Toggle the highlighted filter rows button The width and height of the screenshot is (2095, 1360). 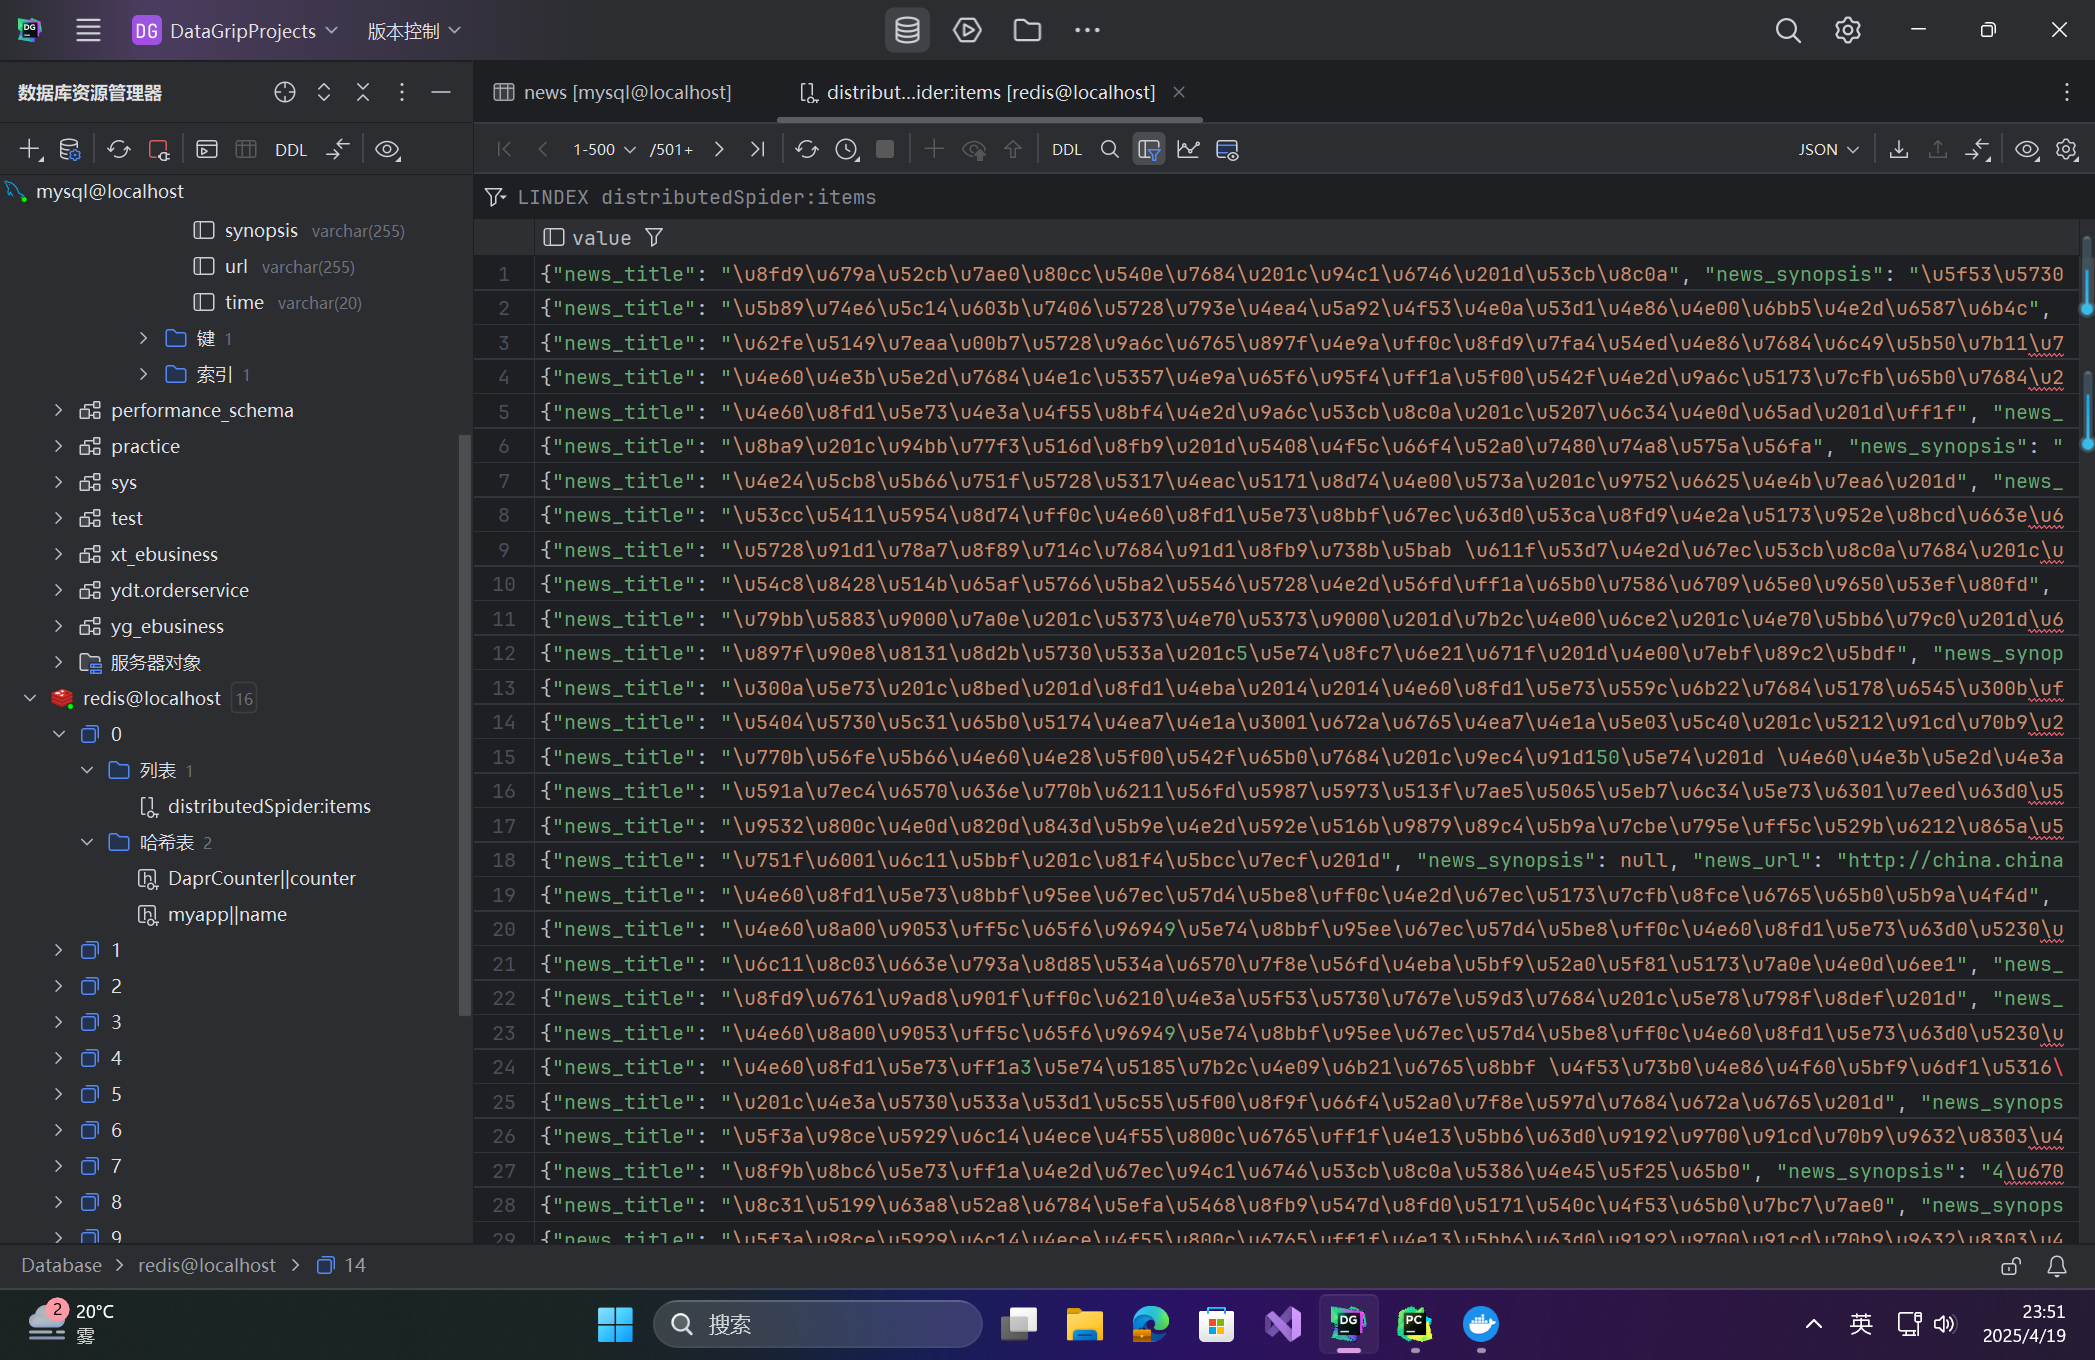(x=1148, y=149)
